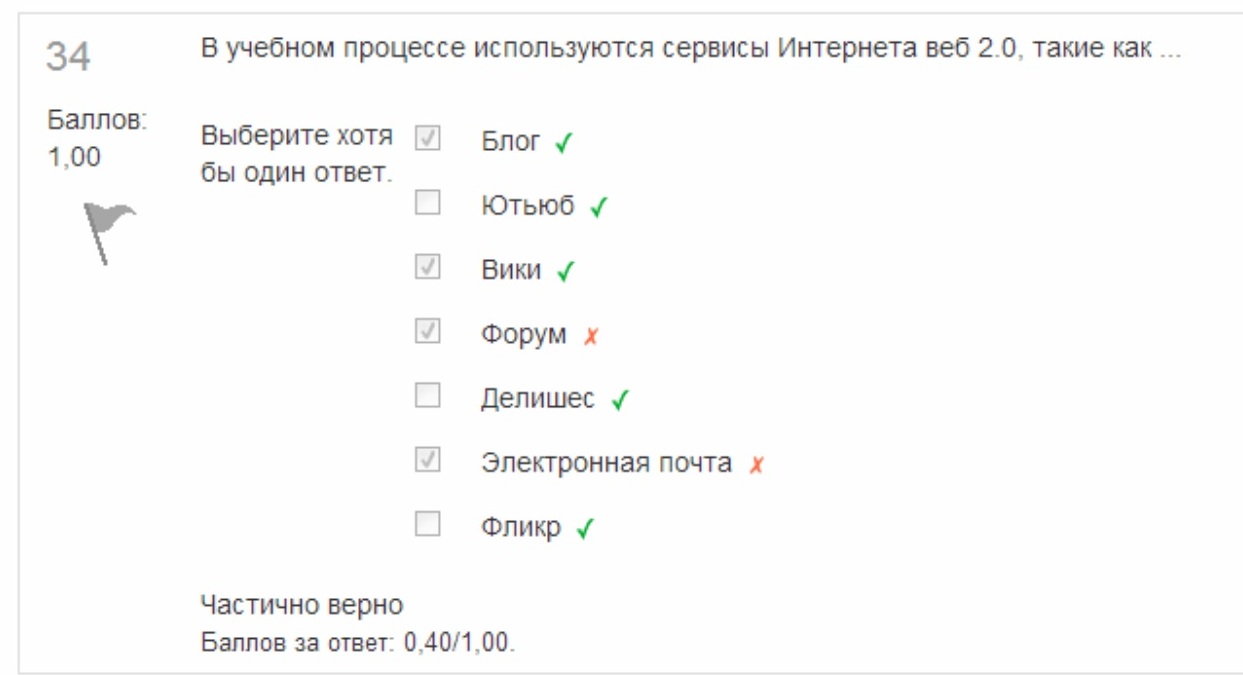Viewport: 1243px width, 675px height.
Task: Click the green checkmark next to Фликр
Action: pos(585,529)
